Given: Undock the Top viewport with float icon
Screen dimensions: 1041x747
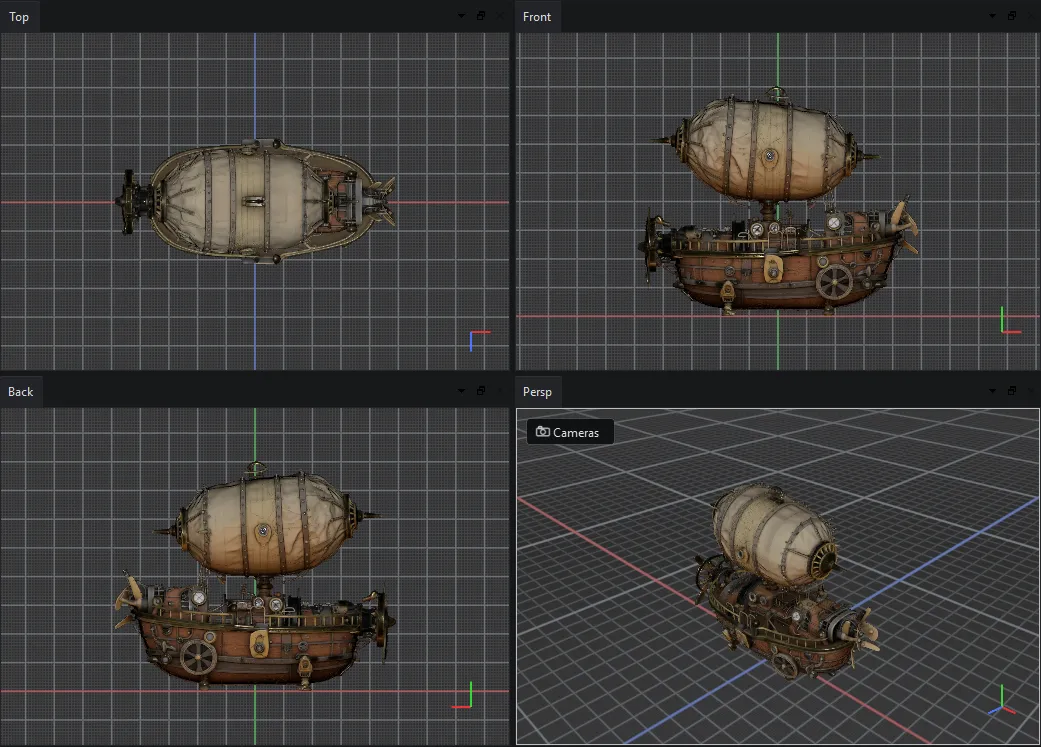Looking at the screenshot, I should tap(481, 16).
